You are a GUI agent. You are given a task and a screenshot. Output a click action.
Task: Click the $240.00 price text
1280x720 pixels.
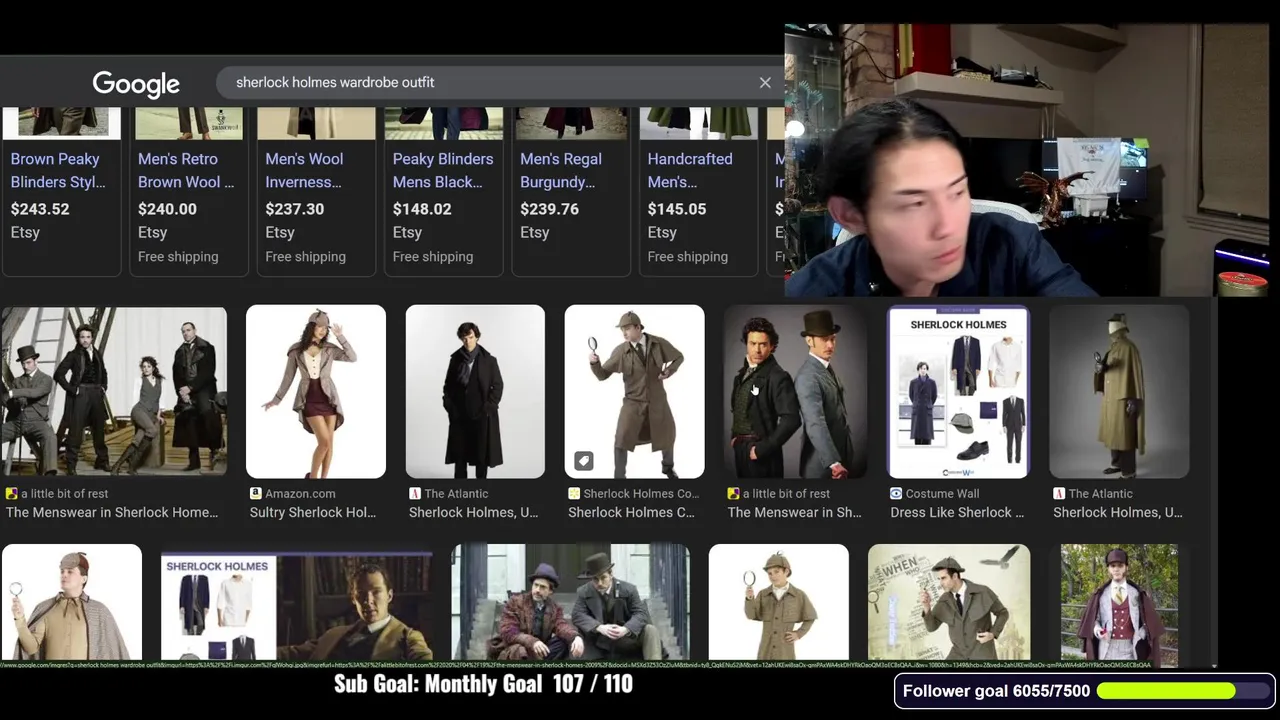pyautogui.click(x=167, y=209)
